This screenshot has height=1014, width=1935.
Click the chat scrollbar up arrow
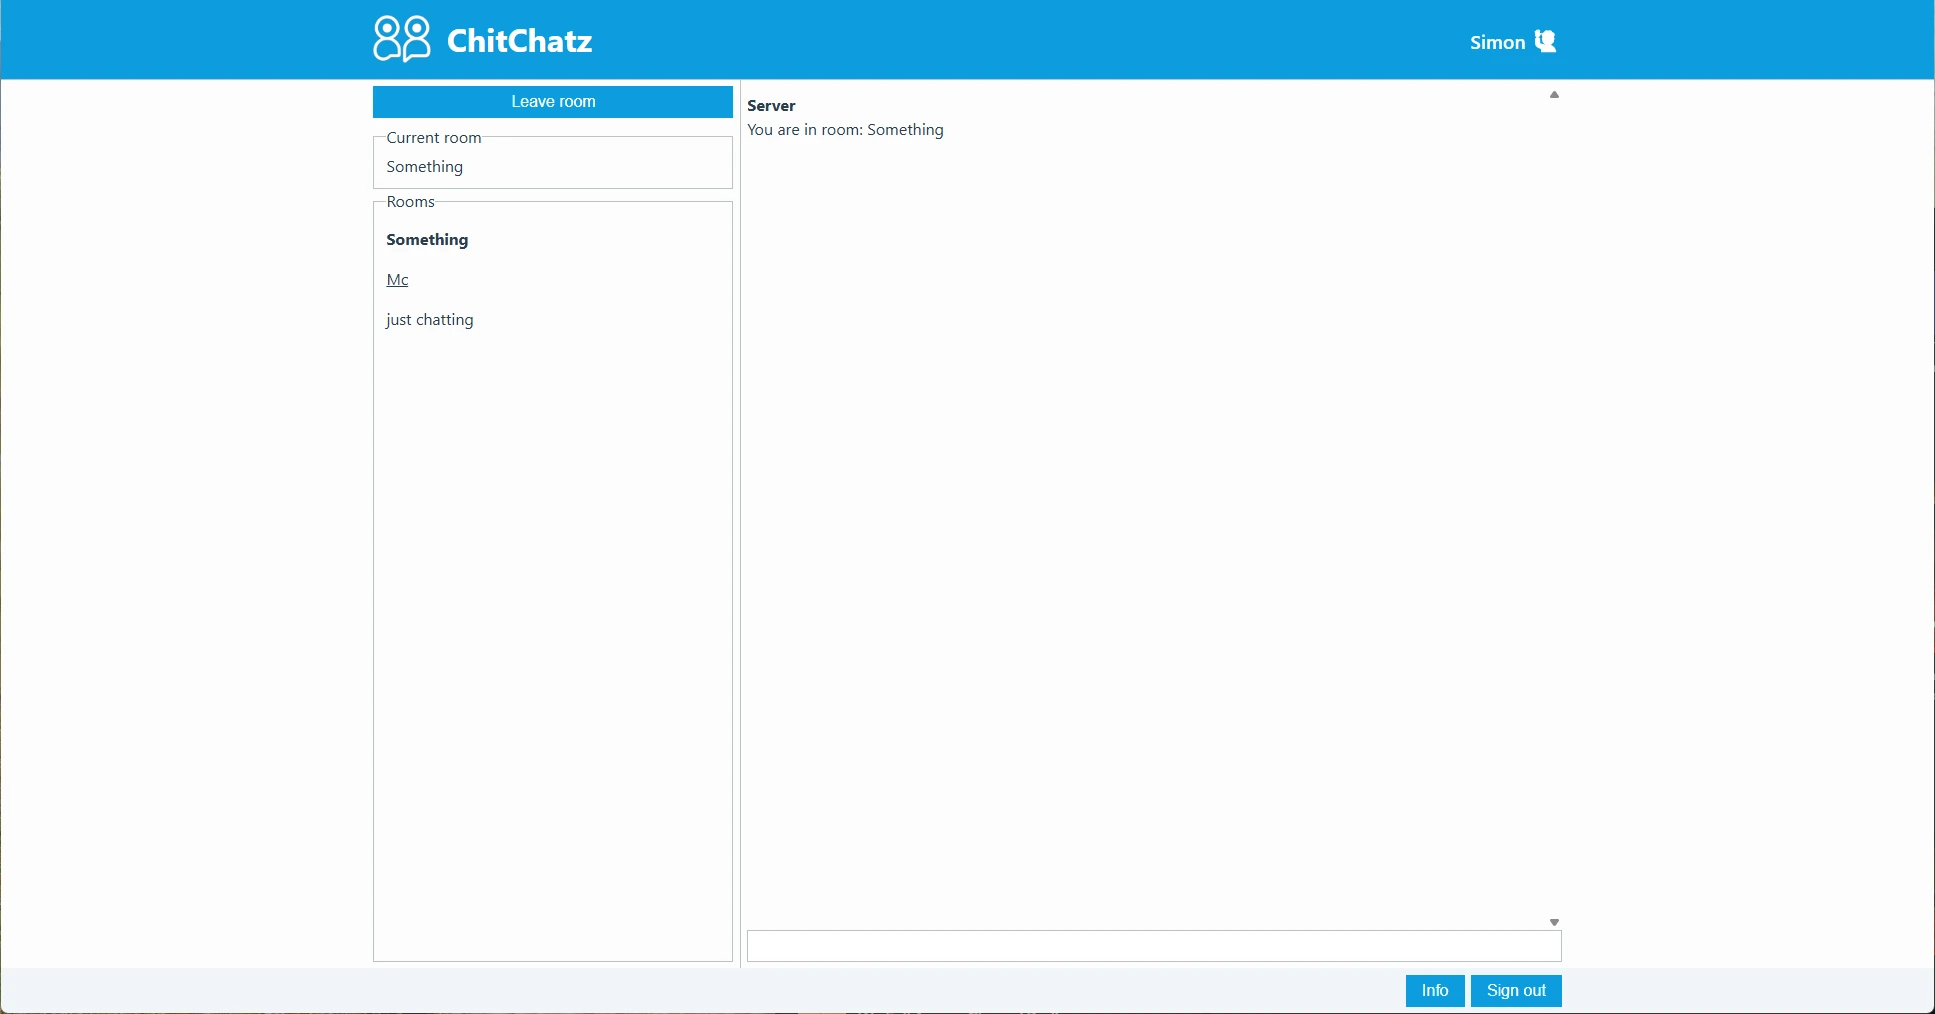(x=1554, y=95)
